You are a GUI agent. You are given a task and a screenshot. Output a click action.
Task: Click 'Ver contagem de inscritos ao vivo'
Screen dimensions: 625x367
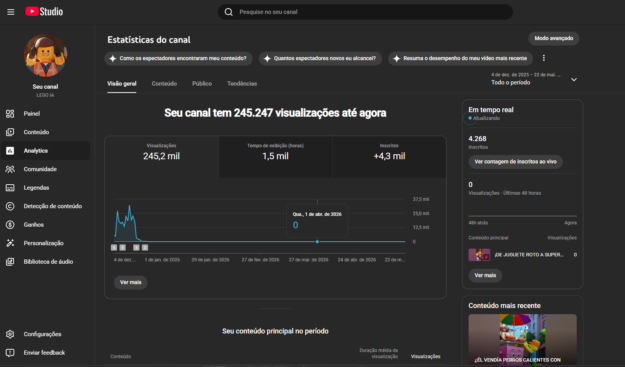click(515, 162)
